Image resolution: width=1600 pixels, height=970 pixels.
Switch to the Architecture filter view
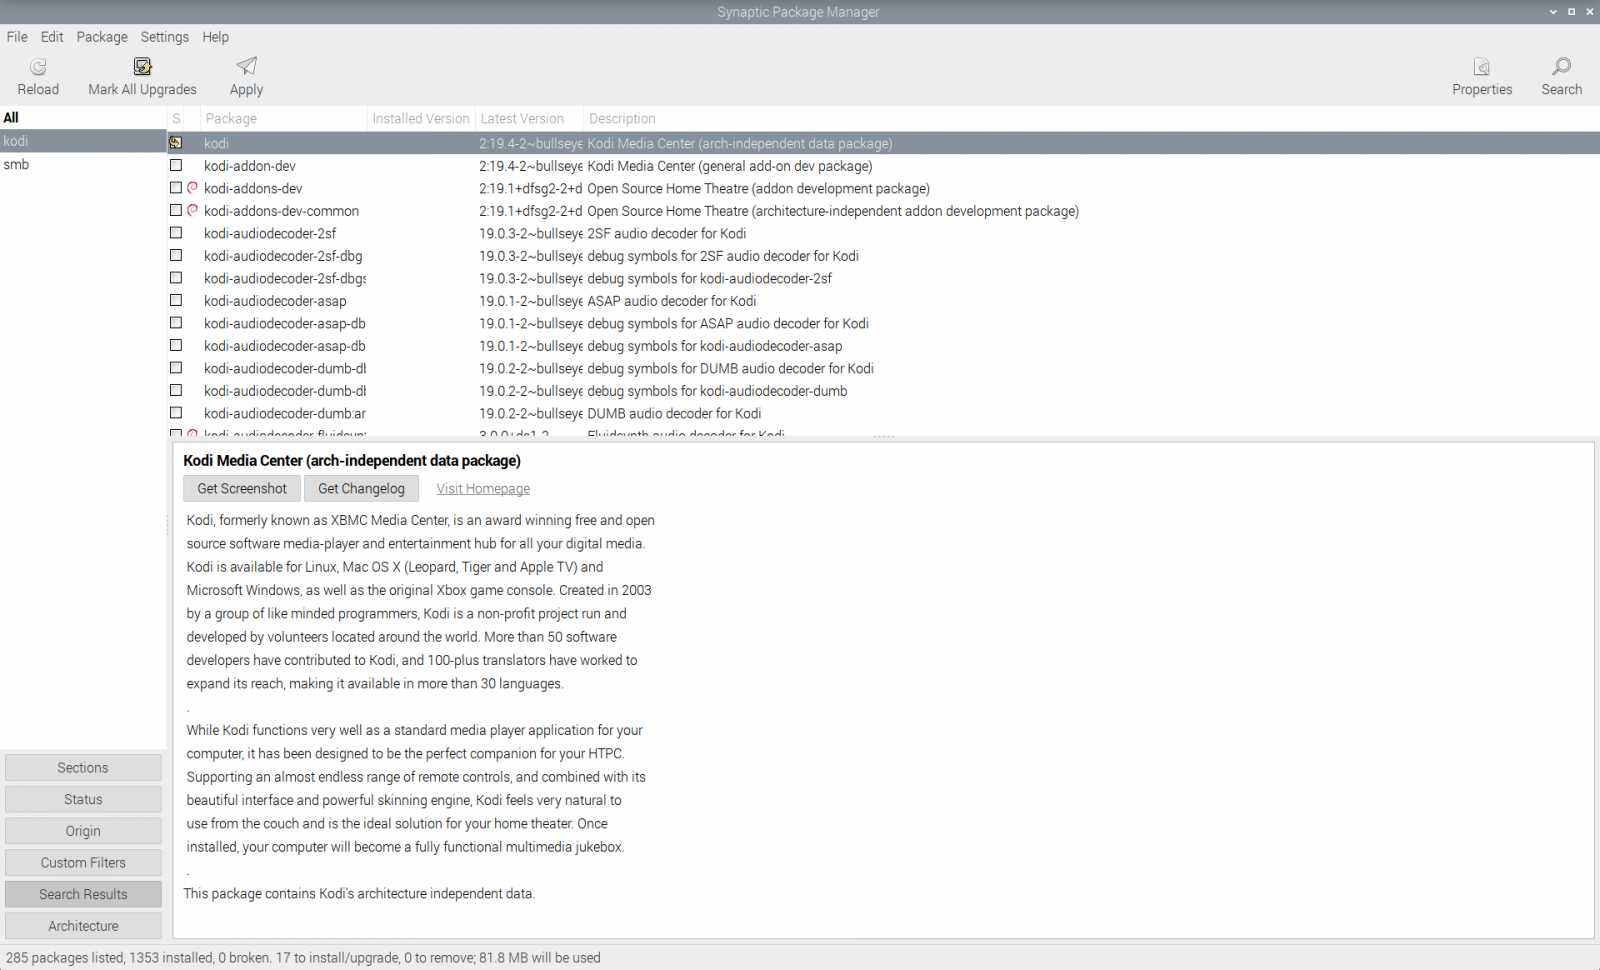(83, 926)
